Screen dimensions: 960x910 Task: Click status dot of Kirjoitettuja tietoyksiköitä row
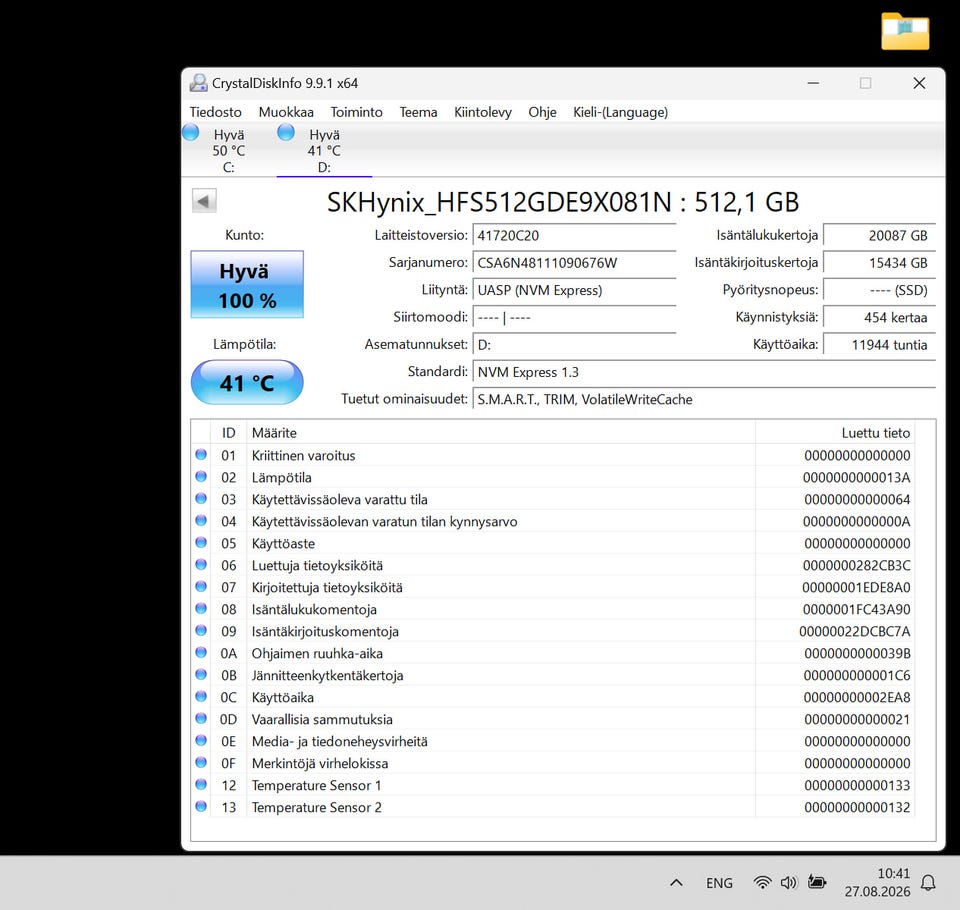click(201, 587)
